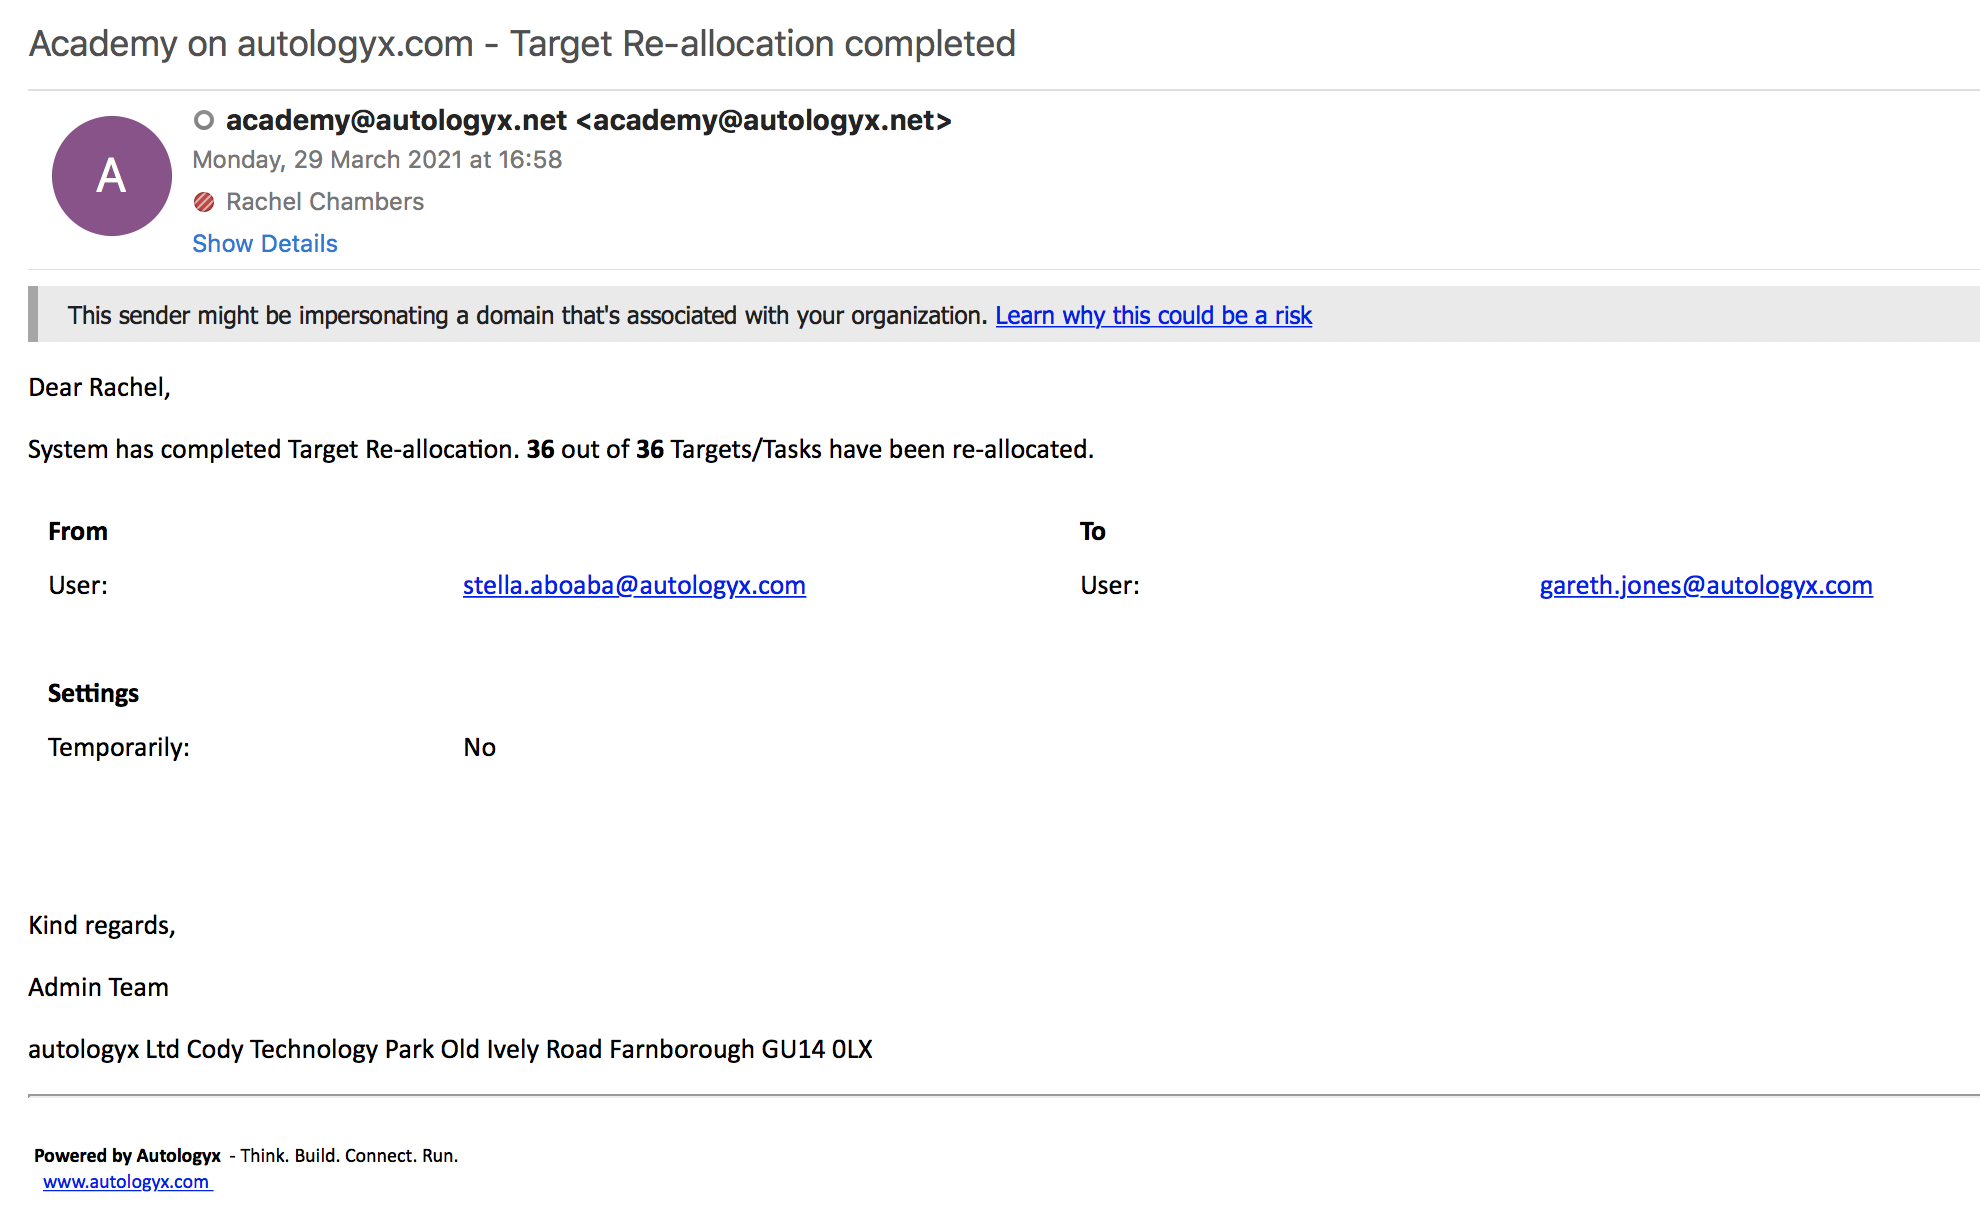Click the From column heading
This screenshot has height=1210, width=1980.
point(78,532)
